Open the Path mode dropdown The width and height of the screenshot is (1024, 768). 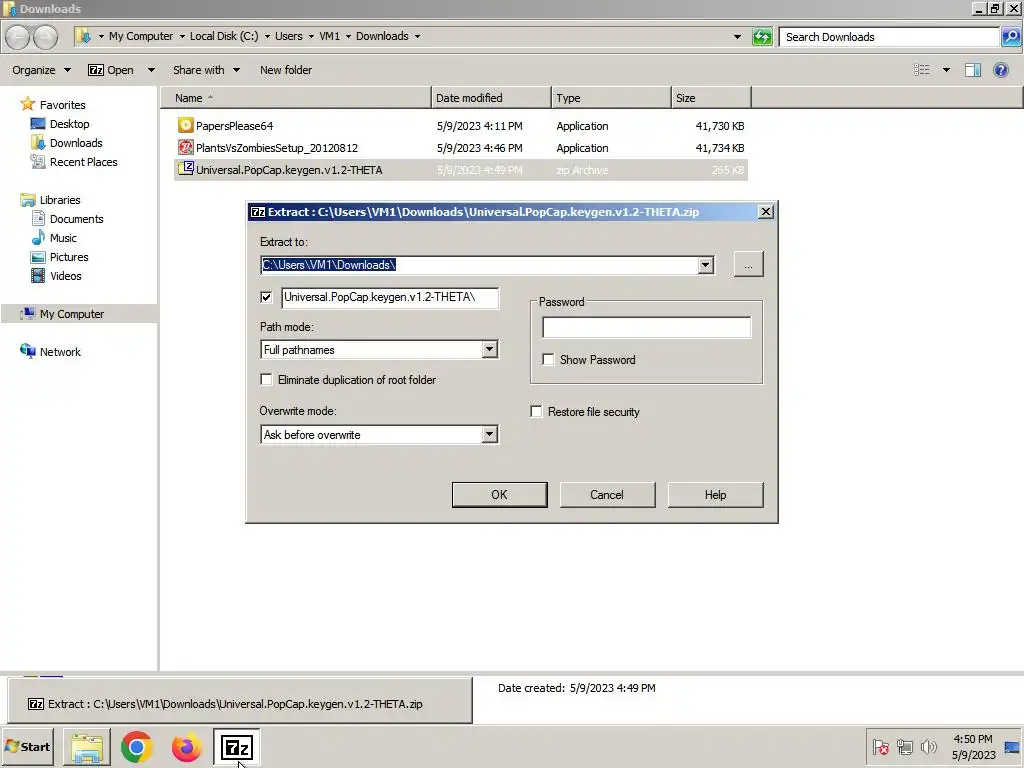coord(489,349)
